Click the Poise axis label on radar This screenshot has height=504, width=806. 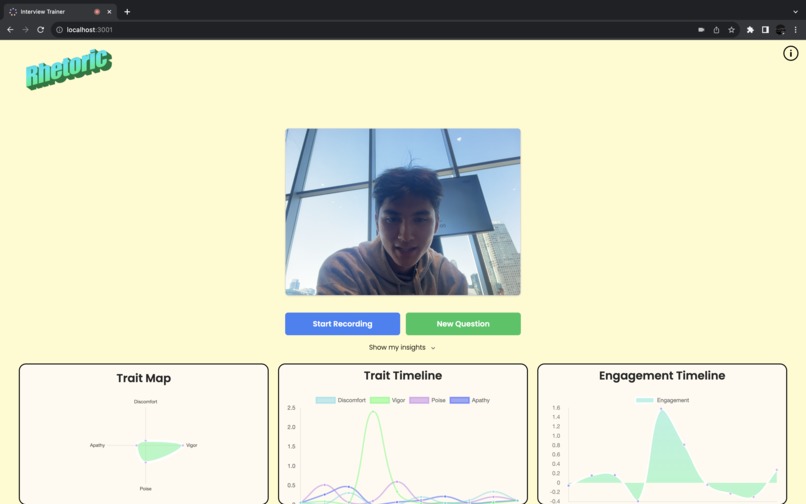pos(145,489)
